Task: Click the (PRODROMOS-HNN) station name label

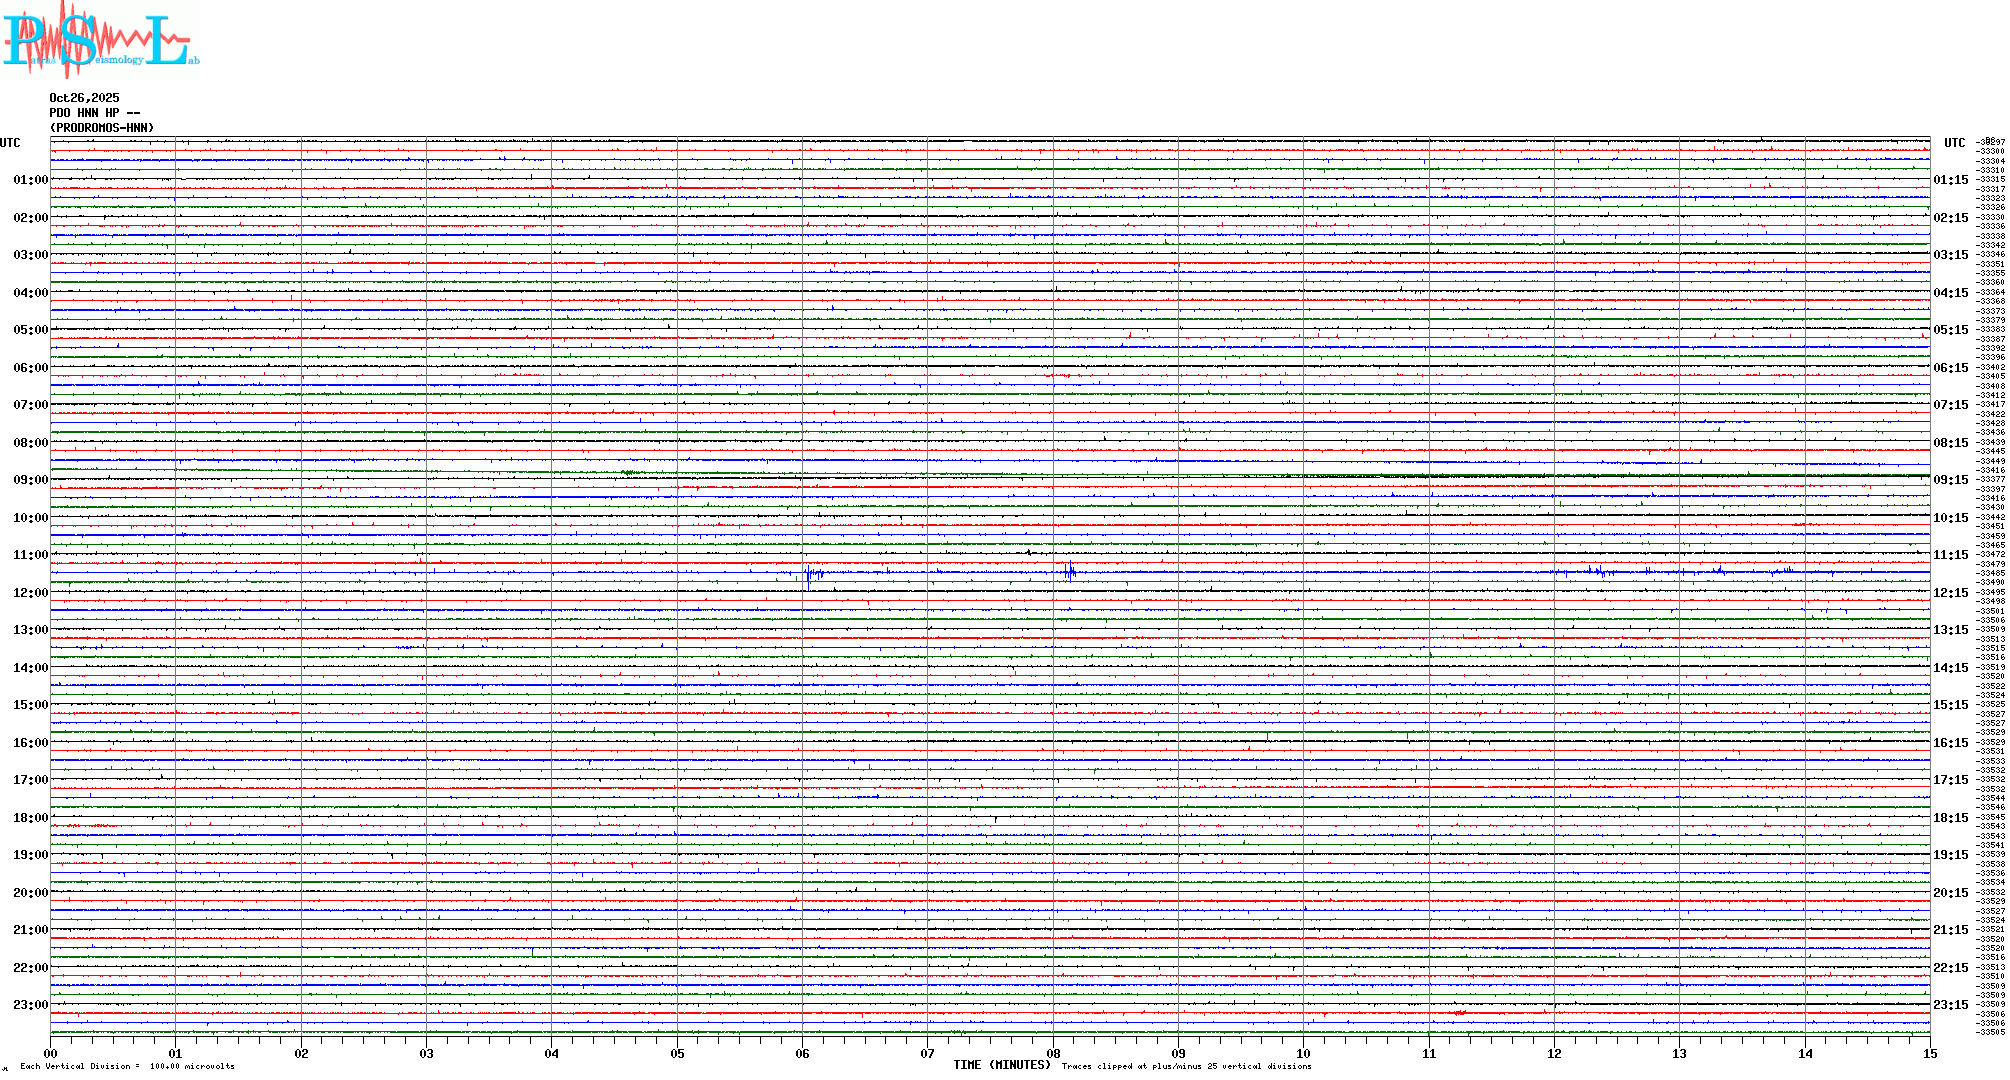Action: pos(102,128)
